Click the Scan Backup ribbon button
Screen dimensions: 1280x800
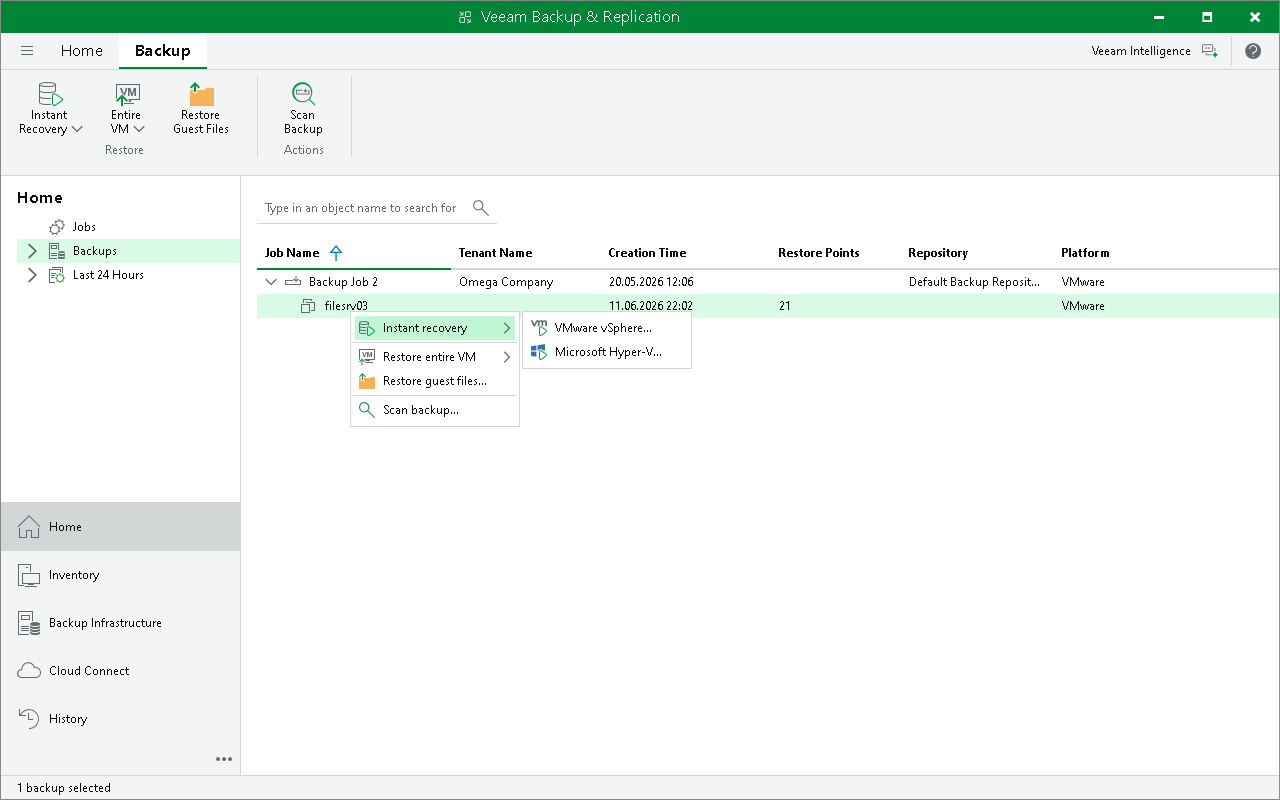[303, 109]
